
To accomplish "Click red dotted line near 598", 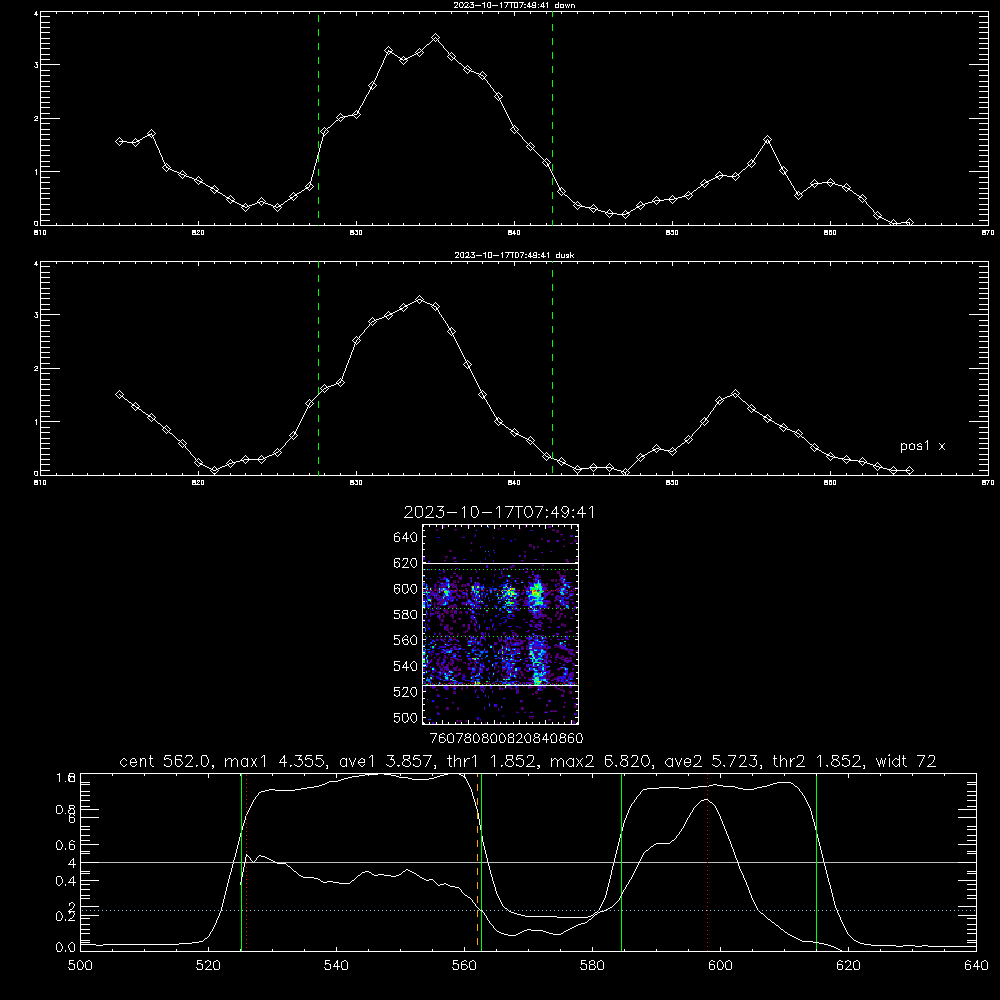I will (707, 862).
